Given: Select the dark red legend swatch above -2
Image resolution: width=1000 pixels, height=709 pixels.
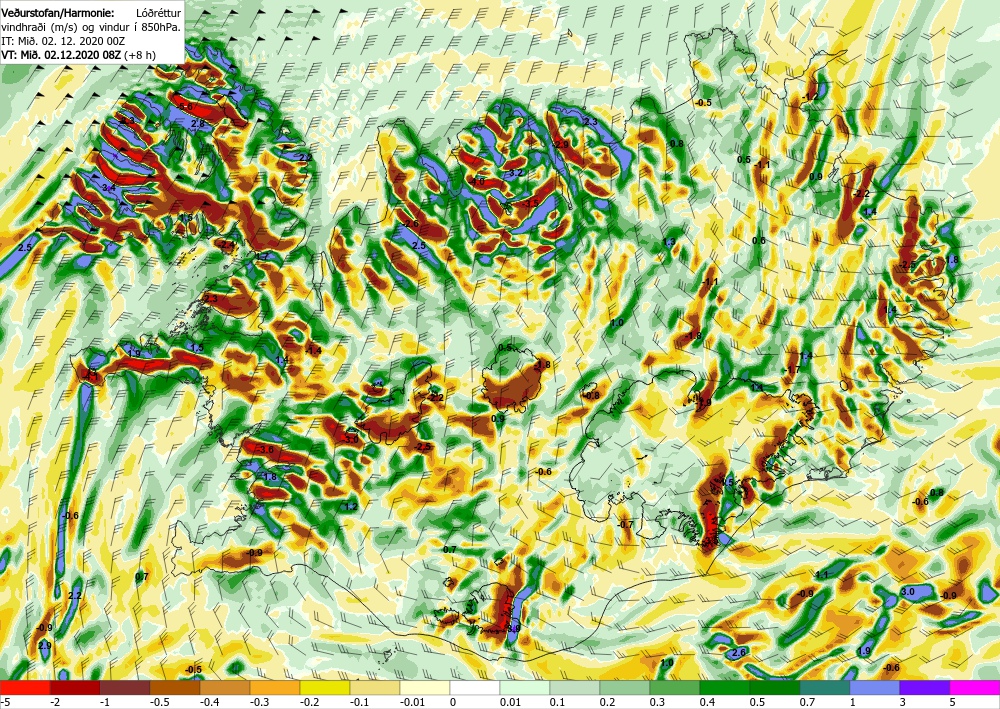Looking at the screenshot, I should point(75,688).
